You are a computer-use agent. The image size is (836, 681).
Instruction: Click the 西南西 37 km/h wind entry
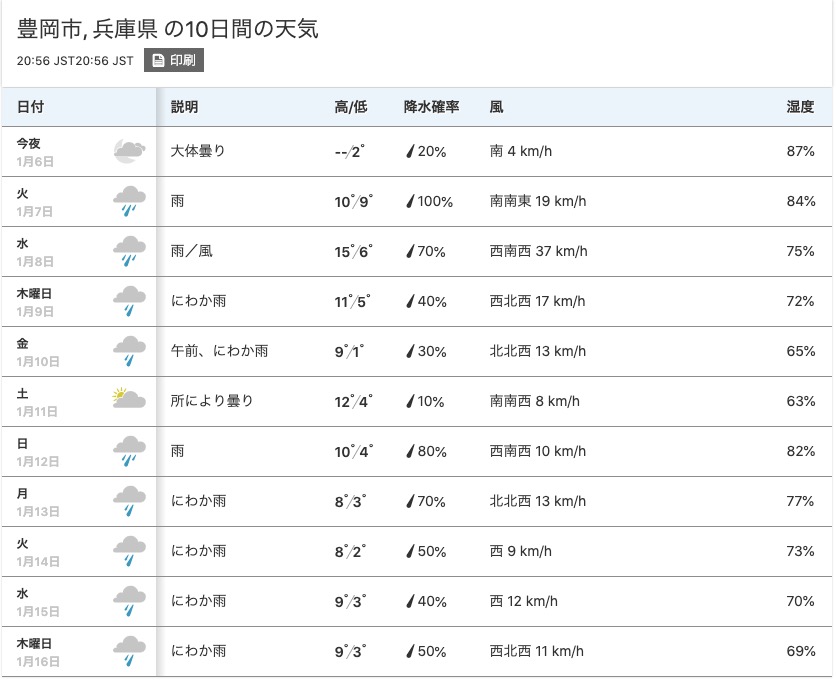pyautogui.click(x=538, y=251)
